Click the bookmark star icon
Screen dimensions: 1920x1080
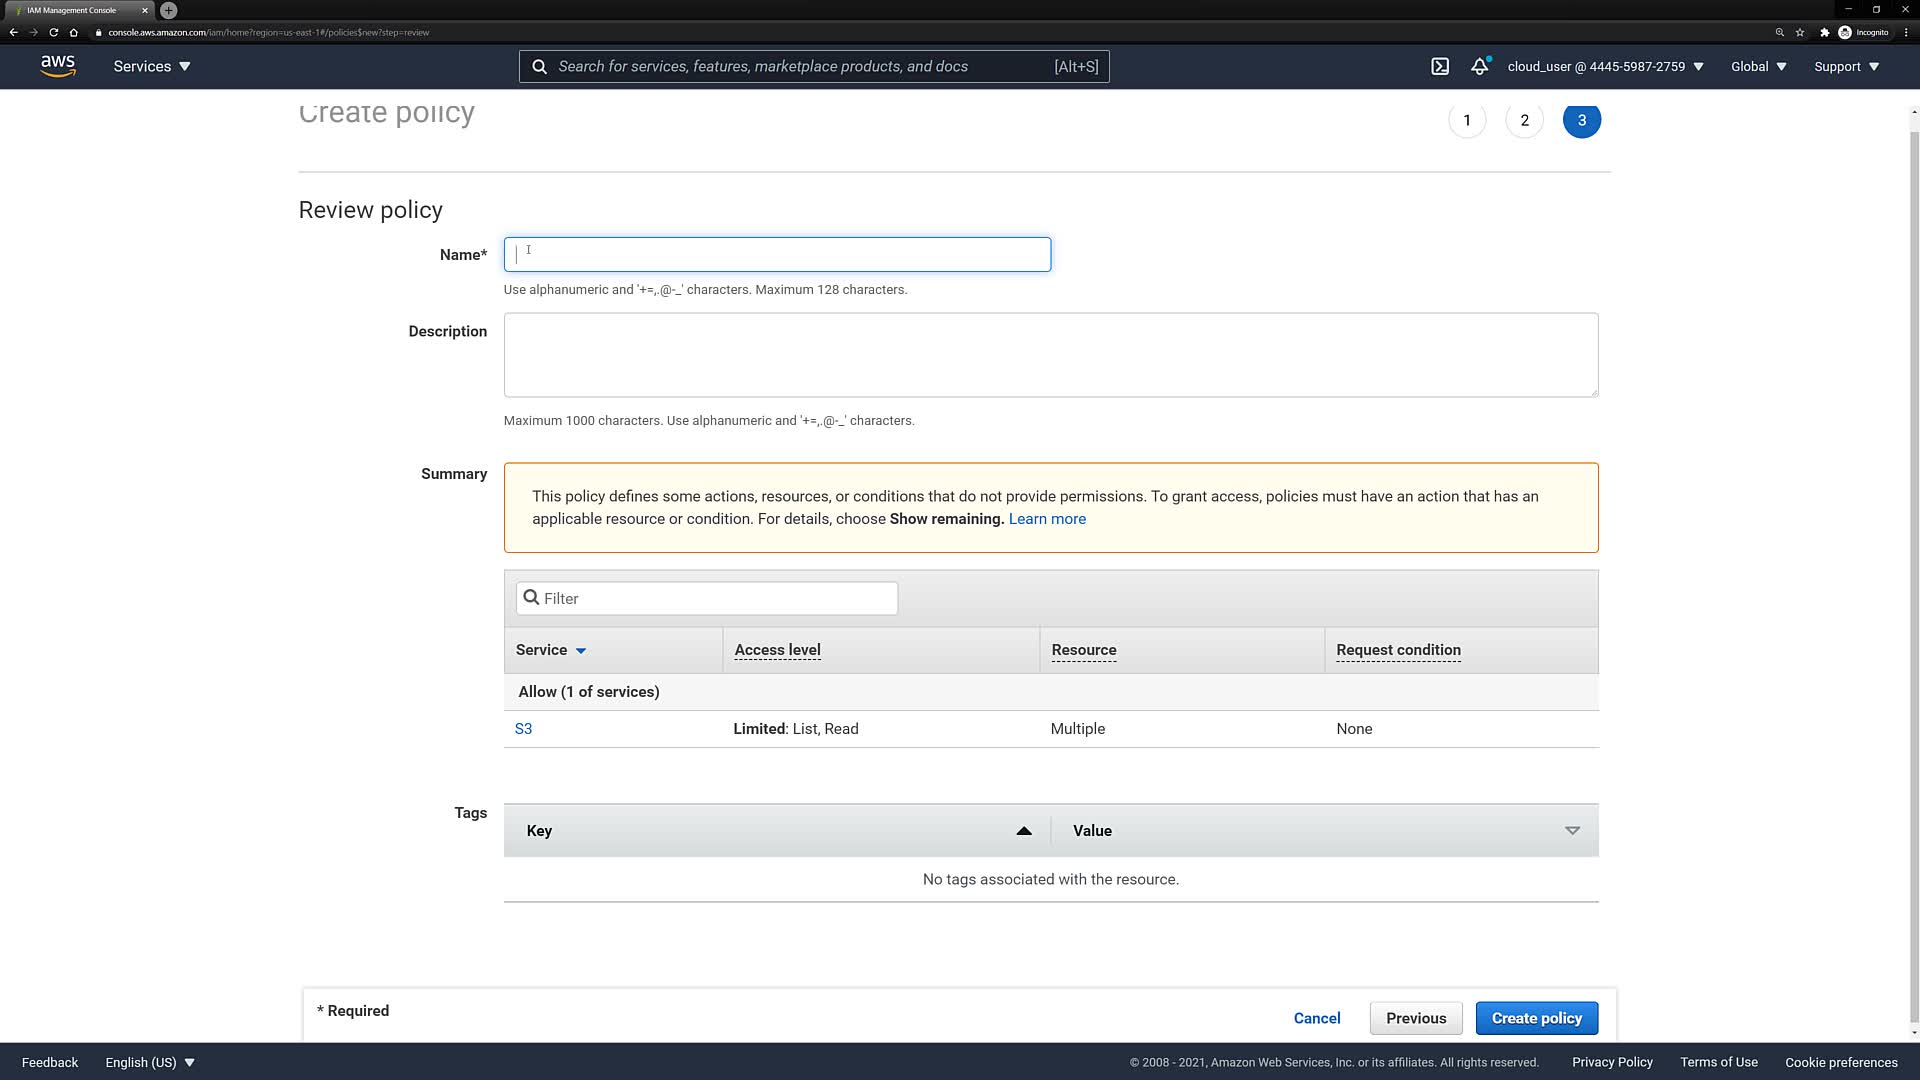(1800, 32)
